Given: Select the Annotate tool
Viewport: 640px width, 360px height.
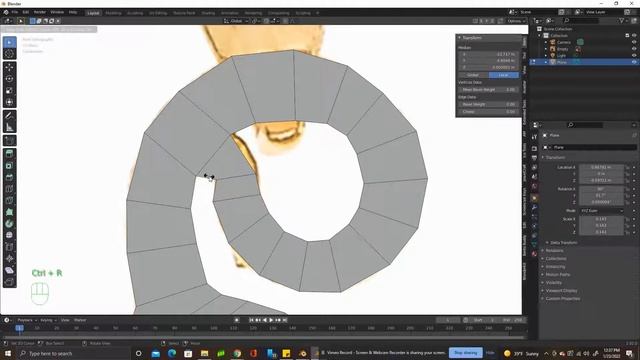Looking at the screenshot, I should [10, 116].
